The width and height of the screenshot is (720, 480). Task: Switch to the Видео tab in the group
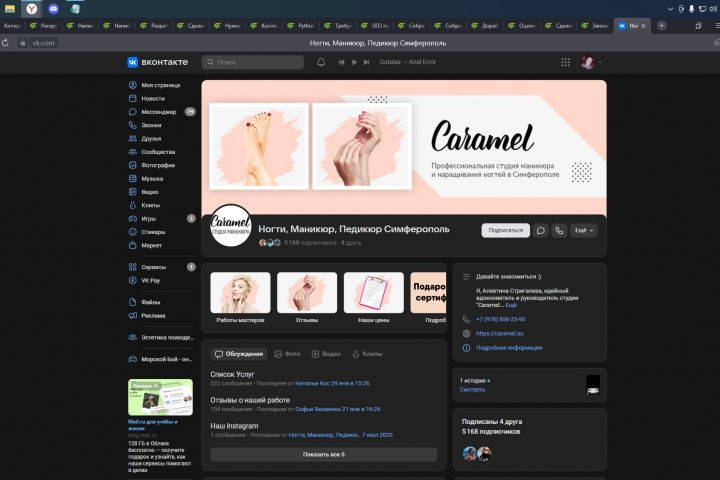326,354
